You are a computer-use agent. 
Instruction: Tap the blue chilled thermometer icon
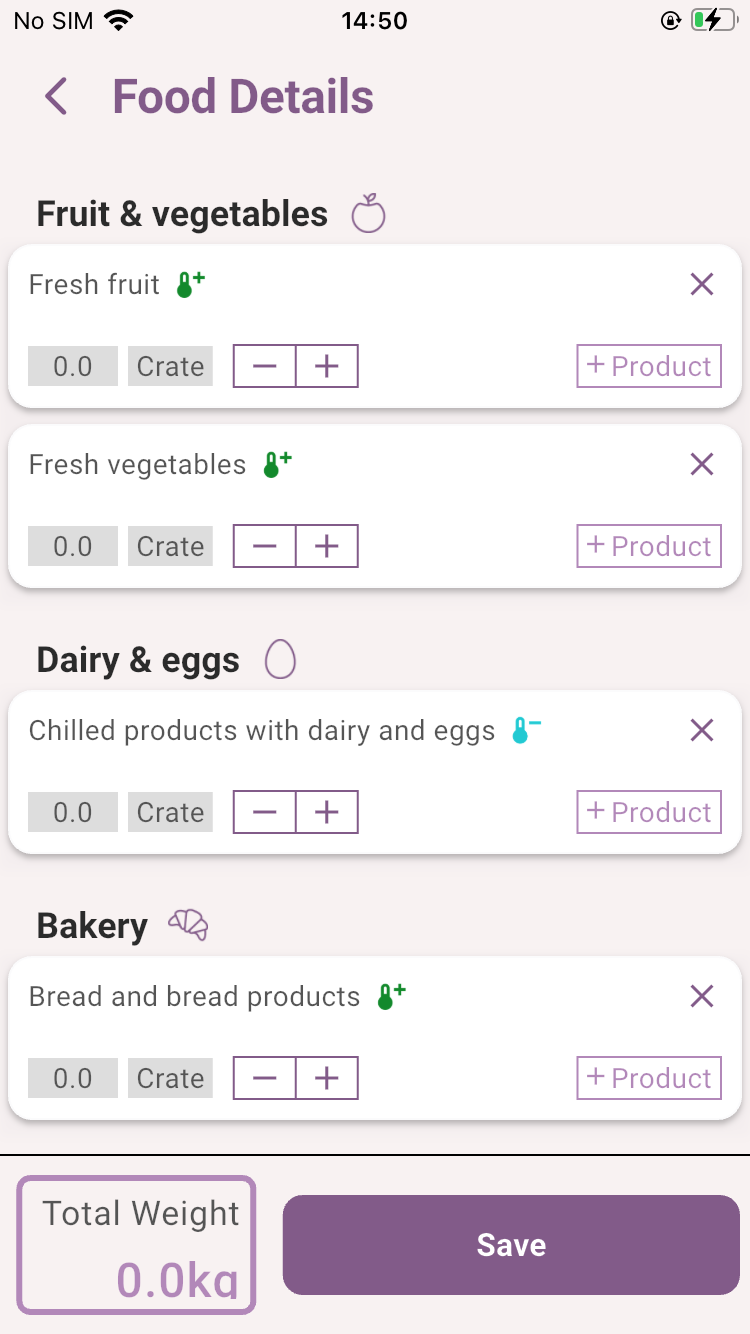point(525,730)
